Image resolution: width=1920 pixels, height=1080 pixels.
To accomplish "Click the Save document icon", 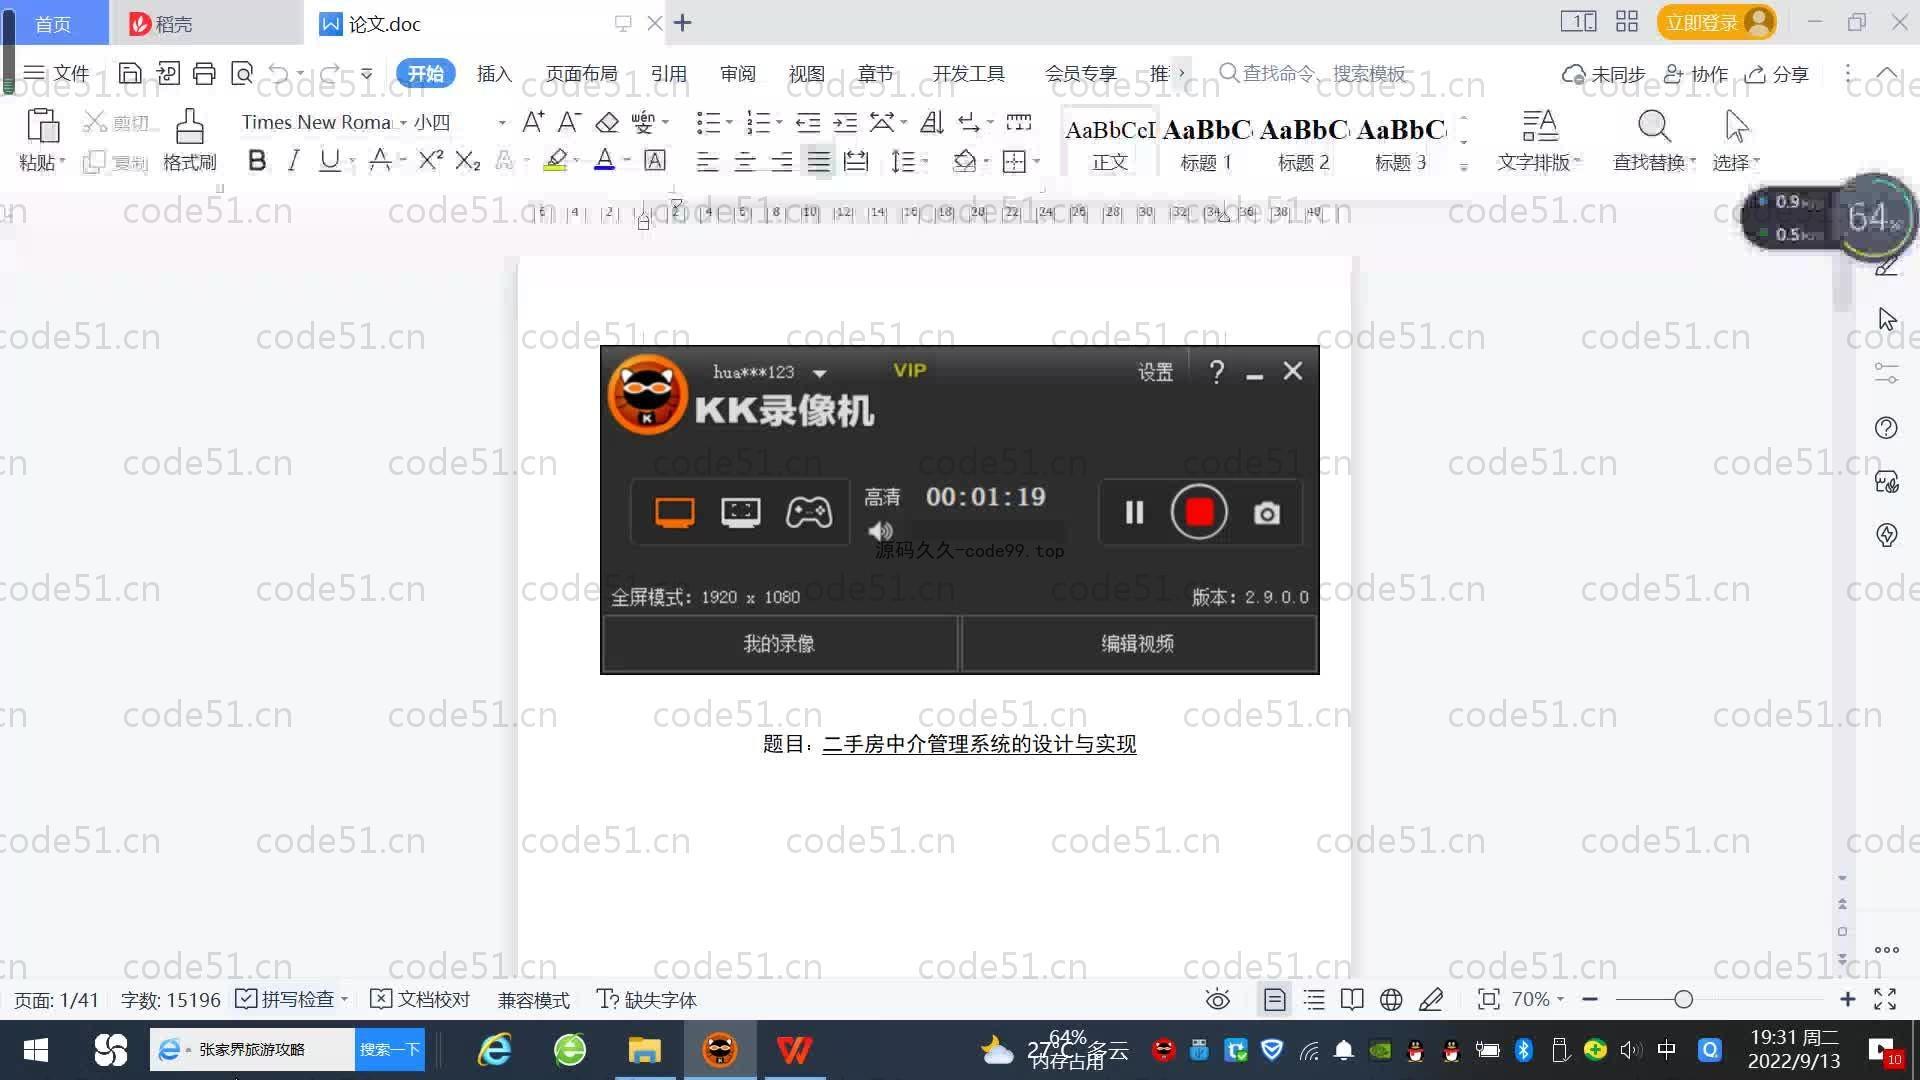I will (x=129, y=73).
